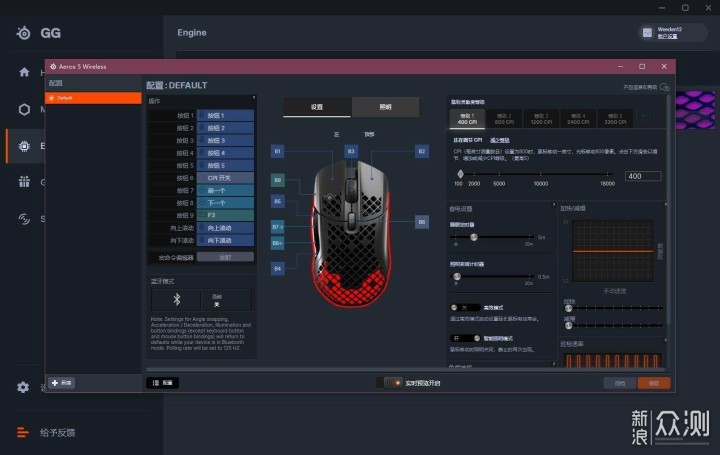
Task: Select the B9 marker on mouse diagram
Action: click(x=277, y=180)
